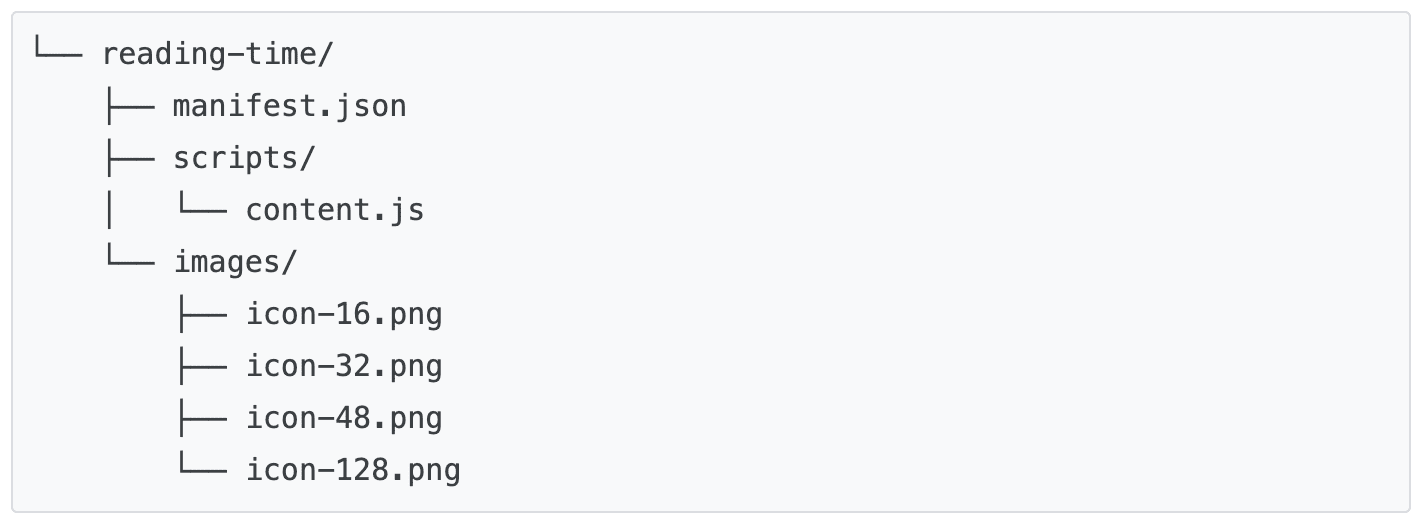Select the icon-32.png file entry
This screenshot has height=522, width=1422.
point(344,366)
